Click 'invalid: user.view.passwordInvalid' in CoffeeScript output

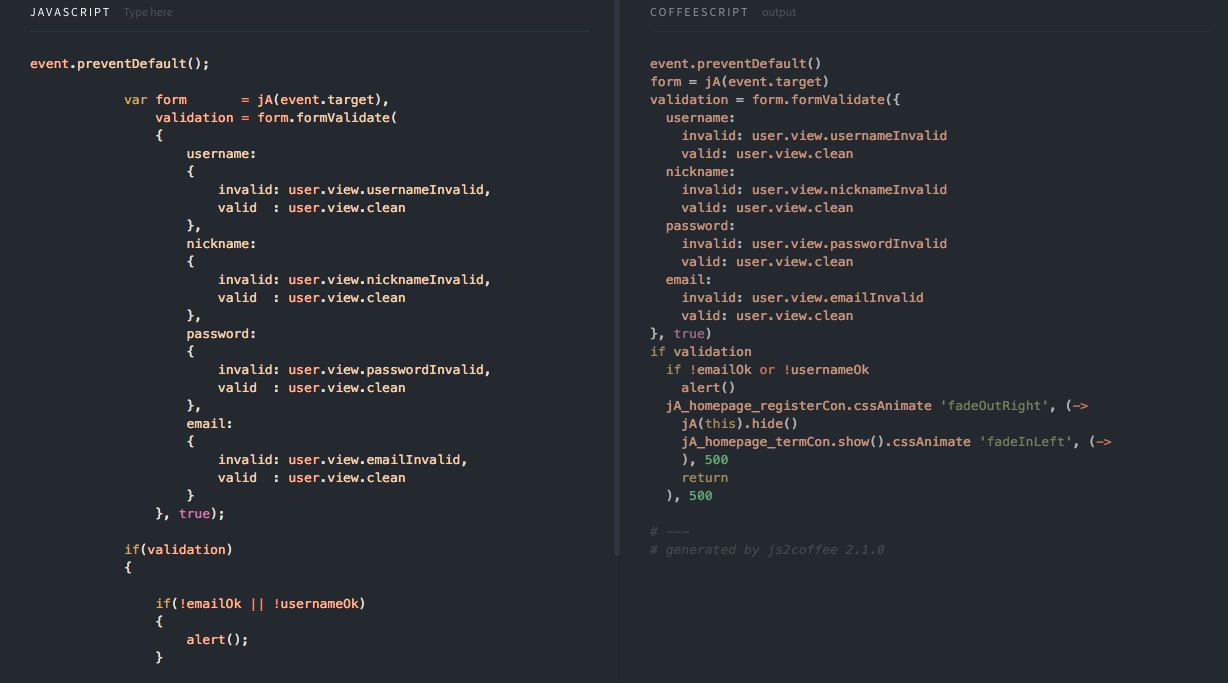click(815, 244)
